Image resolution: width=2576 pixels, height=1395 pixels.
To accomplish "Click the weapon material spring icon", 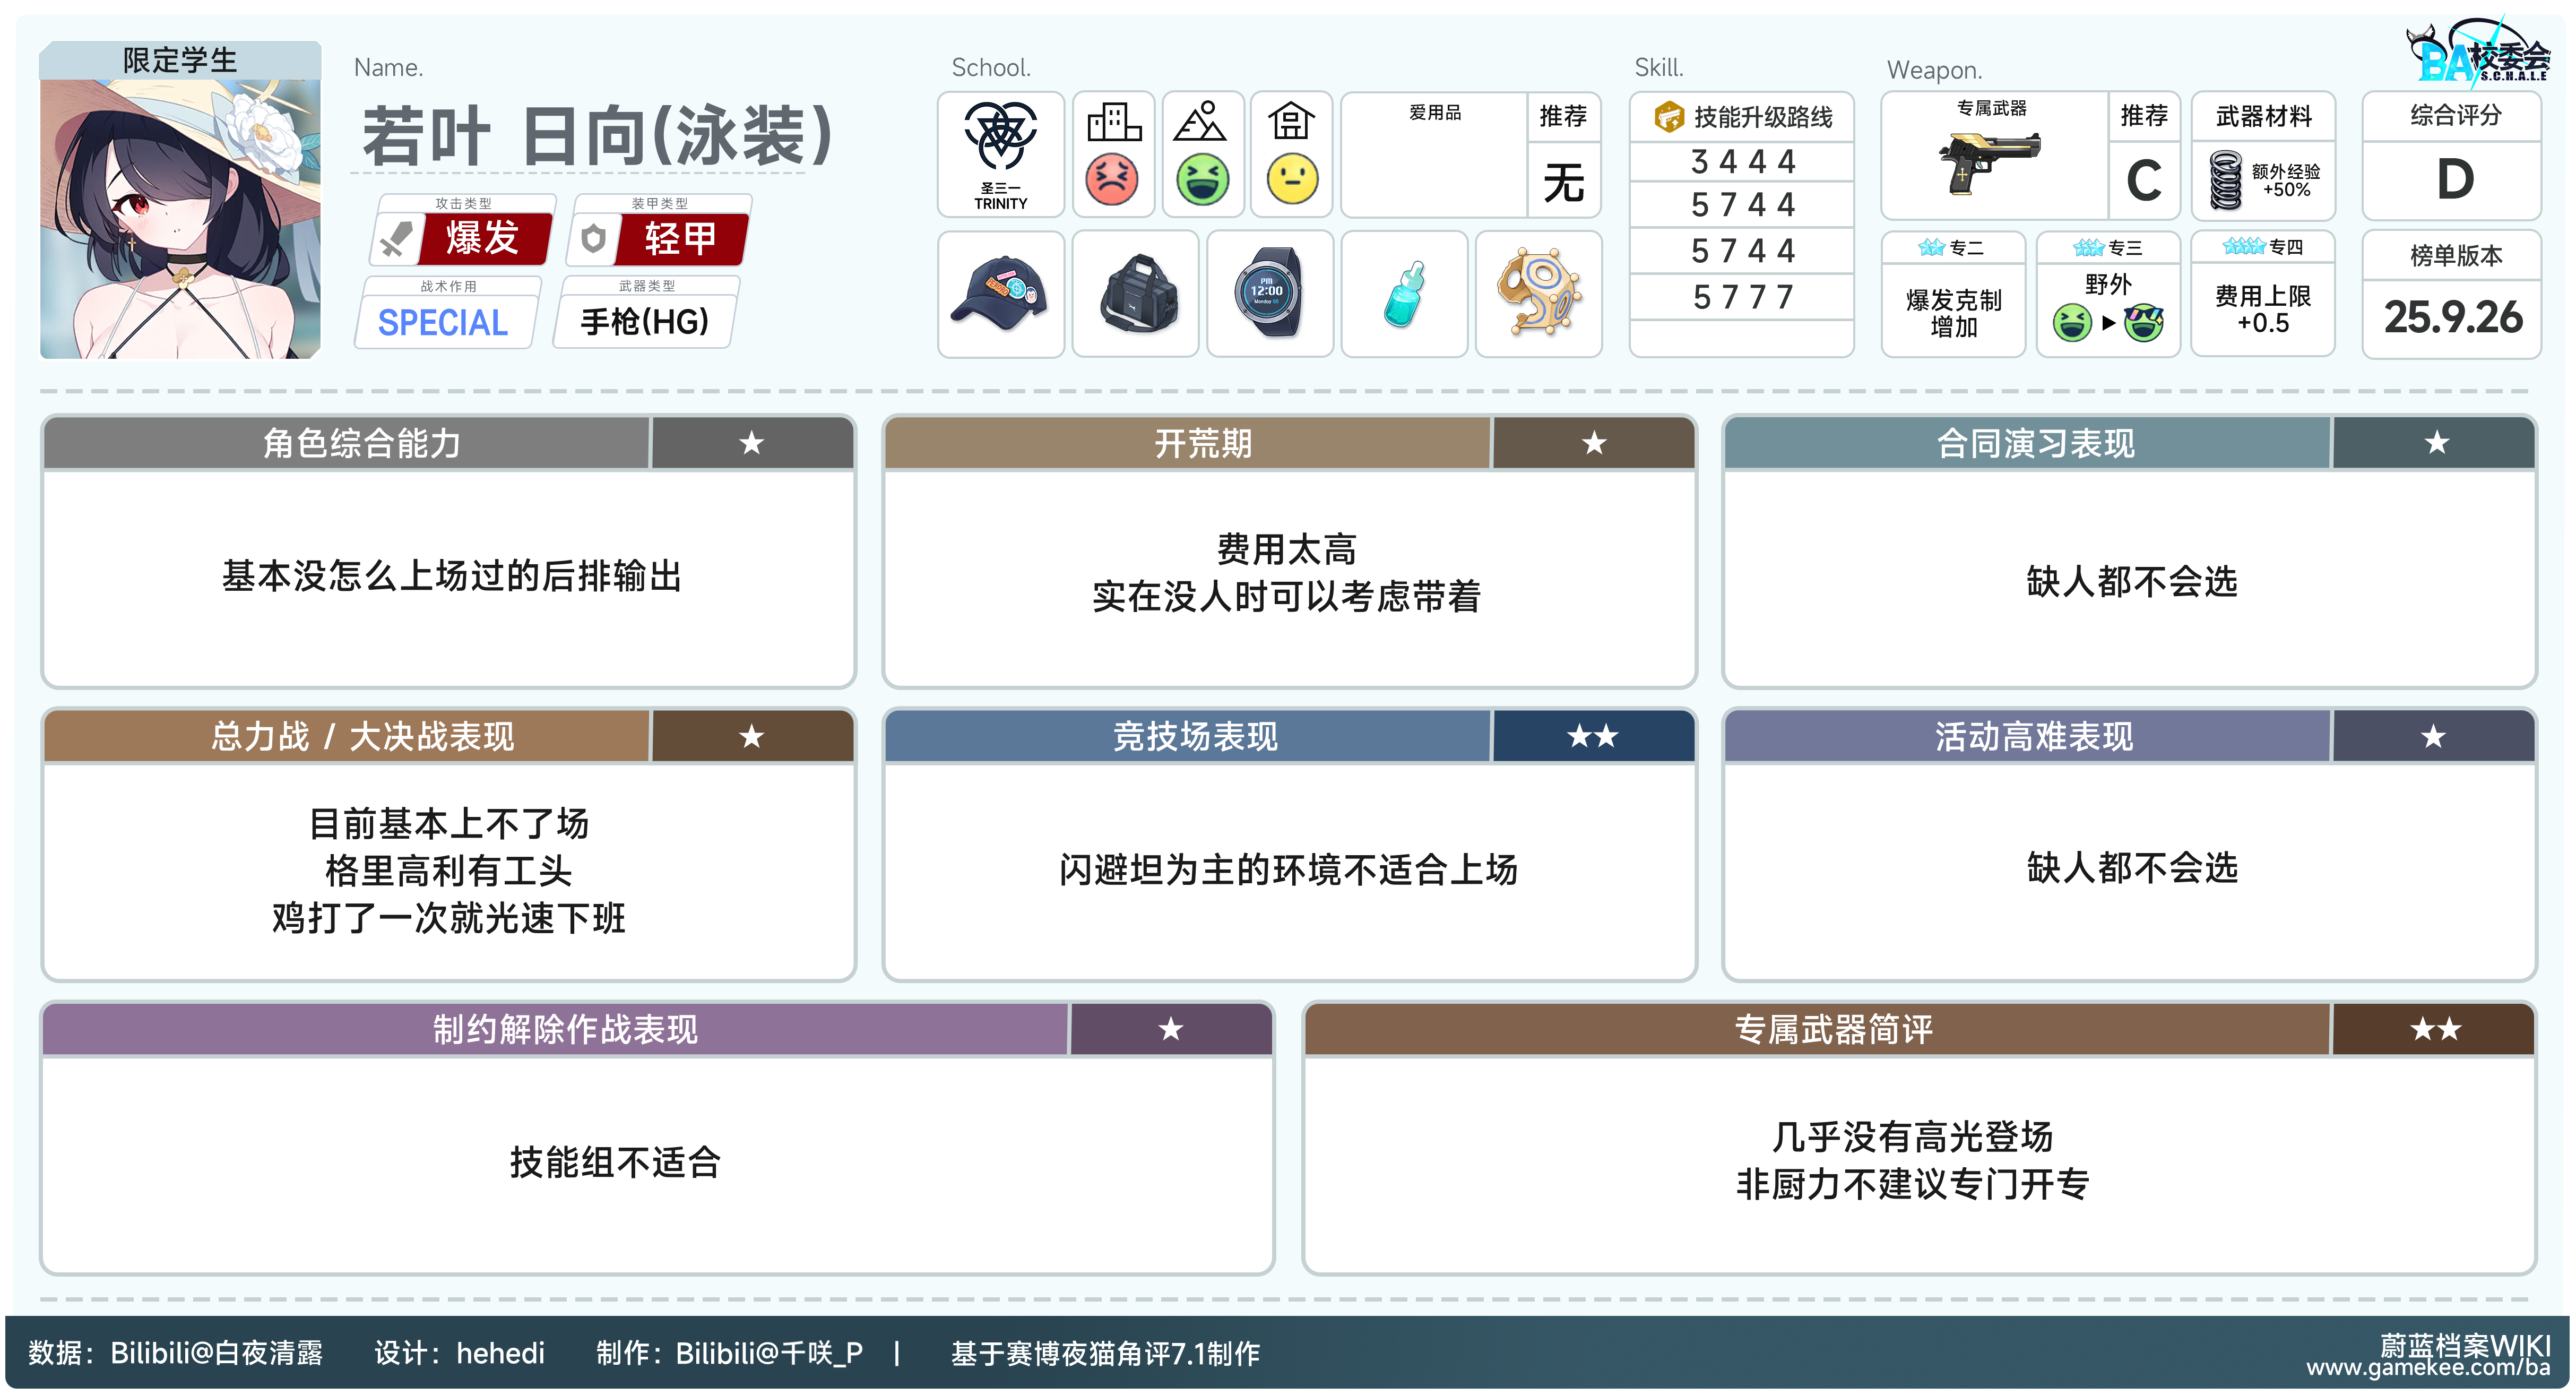I will point(2226,180).
